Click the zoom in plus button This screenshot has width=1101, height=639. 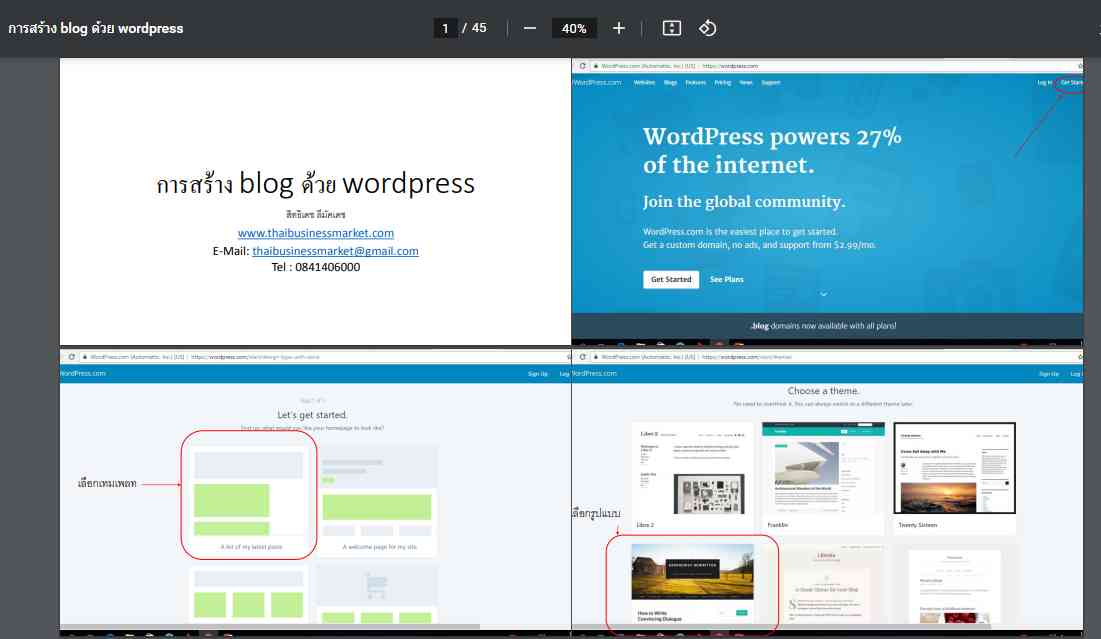pyautogui.click(x=619, y=28)
